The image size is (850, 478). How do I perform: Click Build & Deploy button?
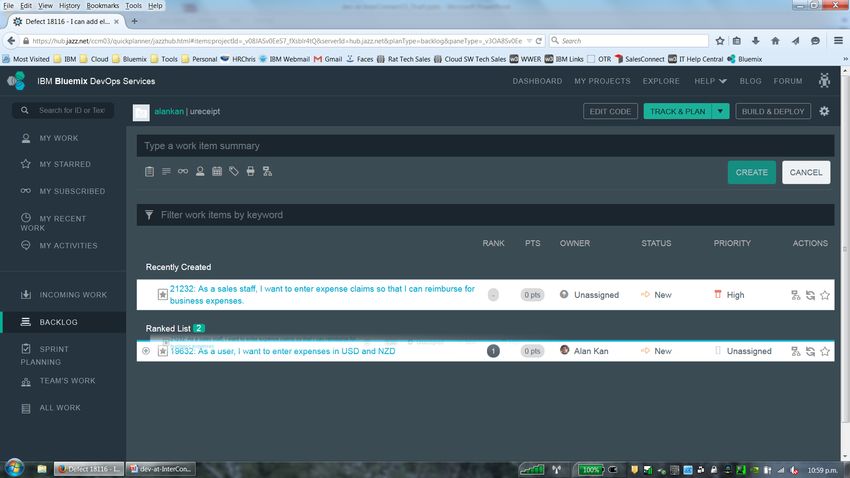tap(773, 111)
